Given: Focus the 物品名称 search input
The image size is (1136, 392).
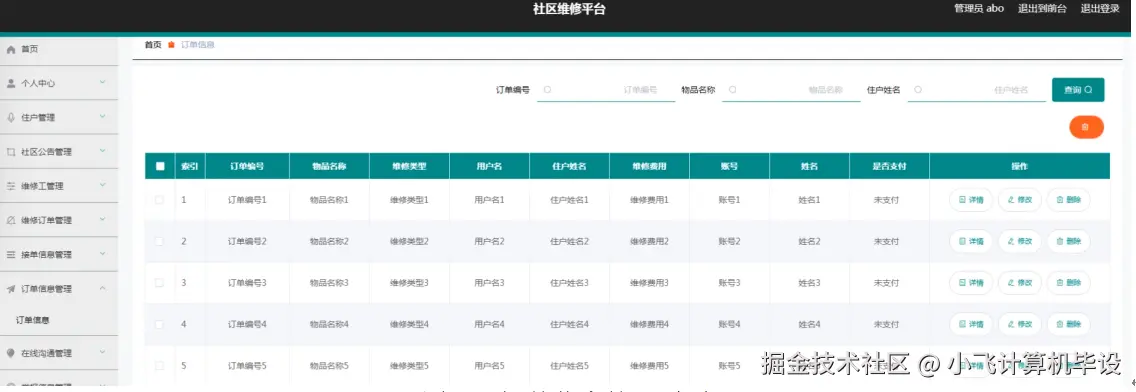Looking at the screenshot, I should (791, 90).
